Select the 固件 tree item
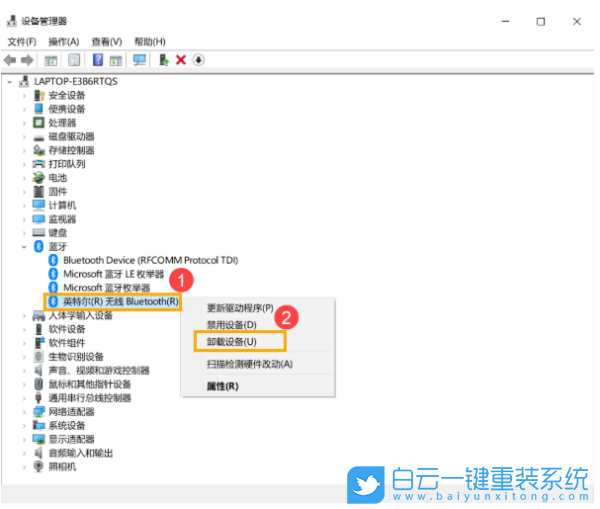This screenshot has width=600, height=509. tap(58, 192)
